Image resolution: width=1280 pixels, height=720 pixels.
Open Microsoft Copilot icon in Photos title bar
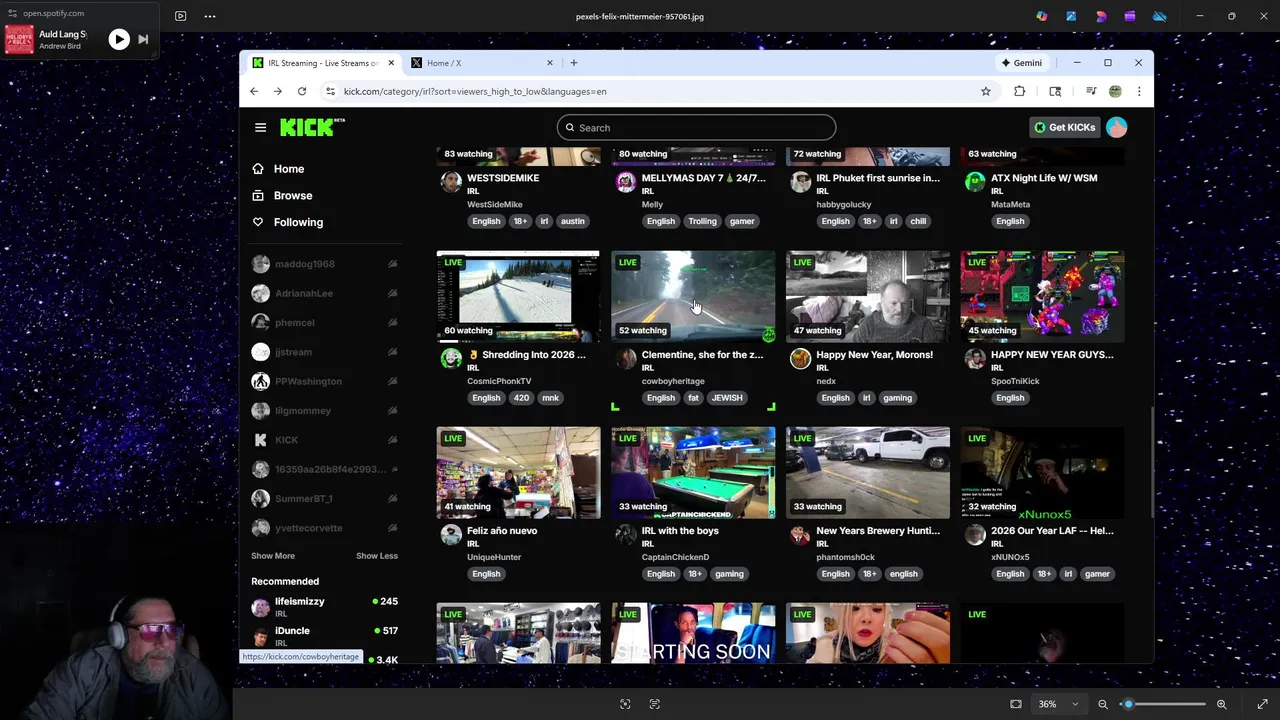tap(1042, 16)
